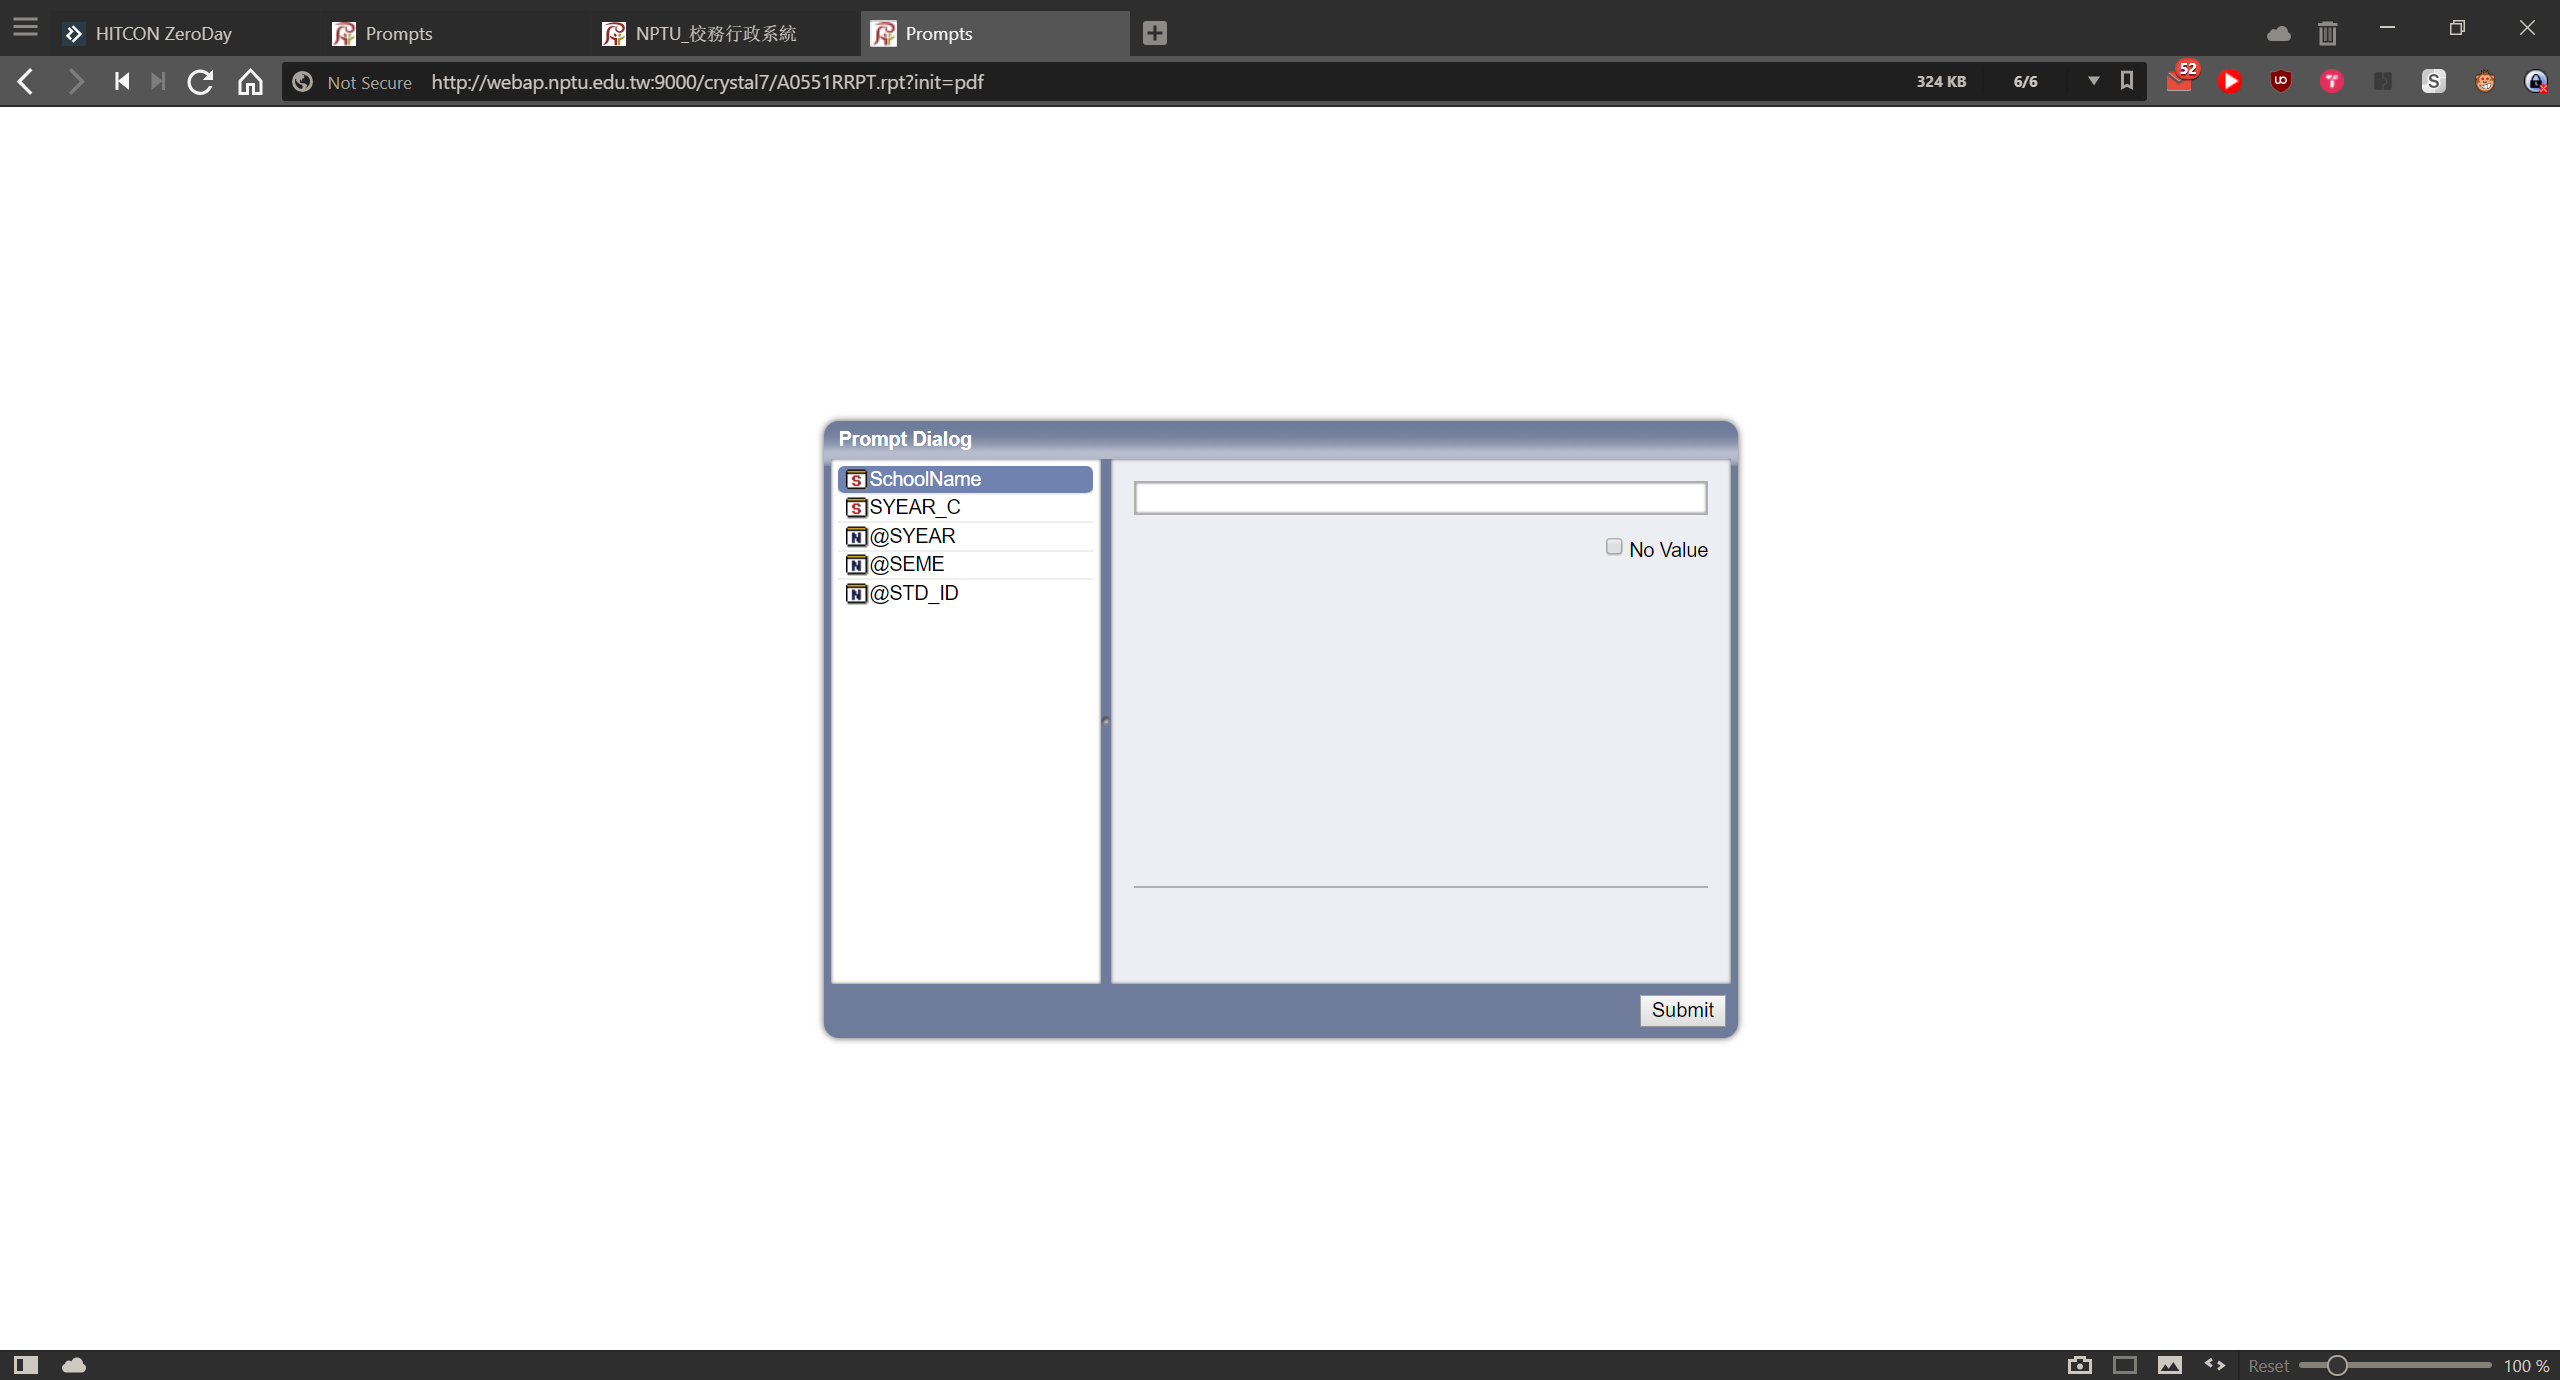Close the browser window
Viewport: 2560px width, 1380px height.
[x=2527, y=28]
